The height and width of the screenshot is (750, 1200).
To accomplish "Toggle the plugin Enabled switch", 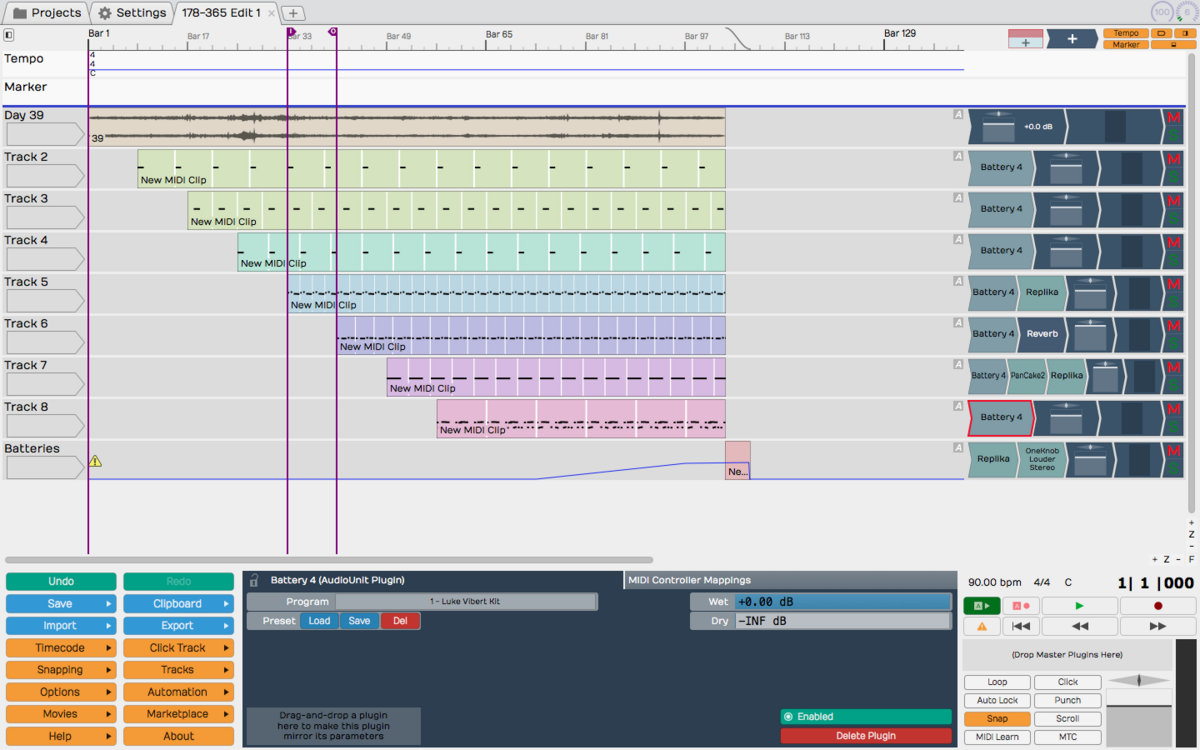I will click(x=865, y=716).
